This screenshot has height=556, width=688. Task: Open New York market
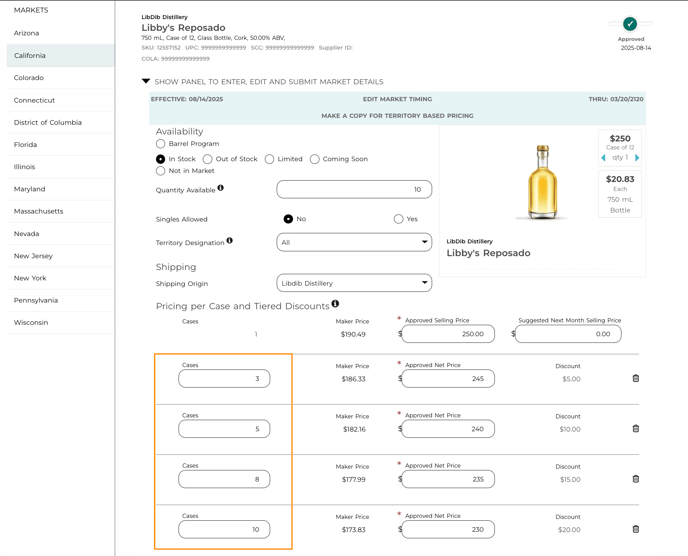click(x=61, y=278)
